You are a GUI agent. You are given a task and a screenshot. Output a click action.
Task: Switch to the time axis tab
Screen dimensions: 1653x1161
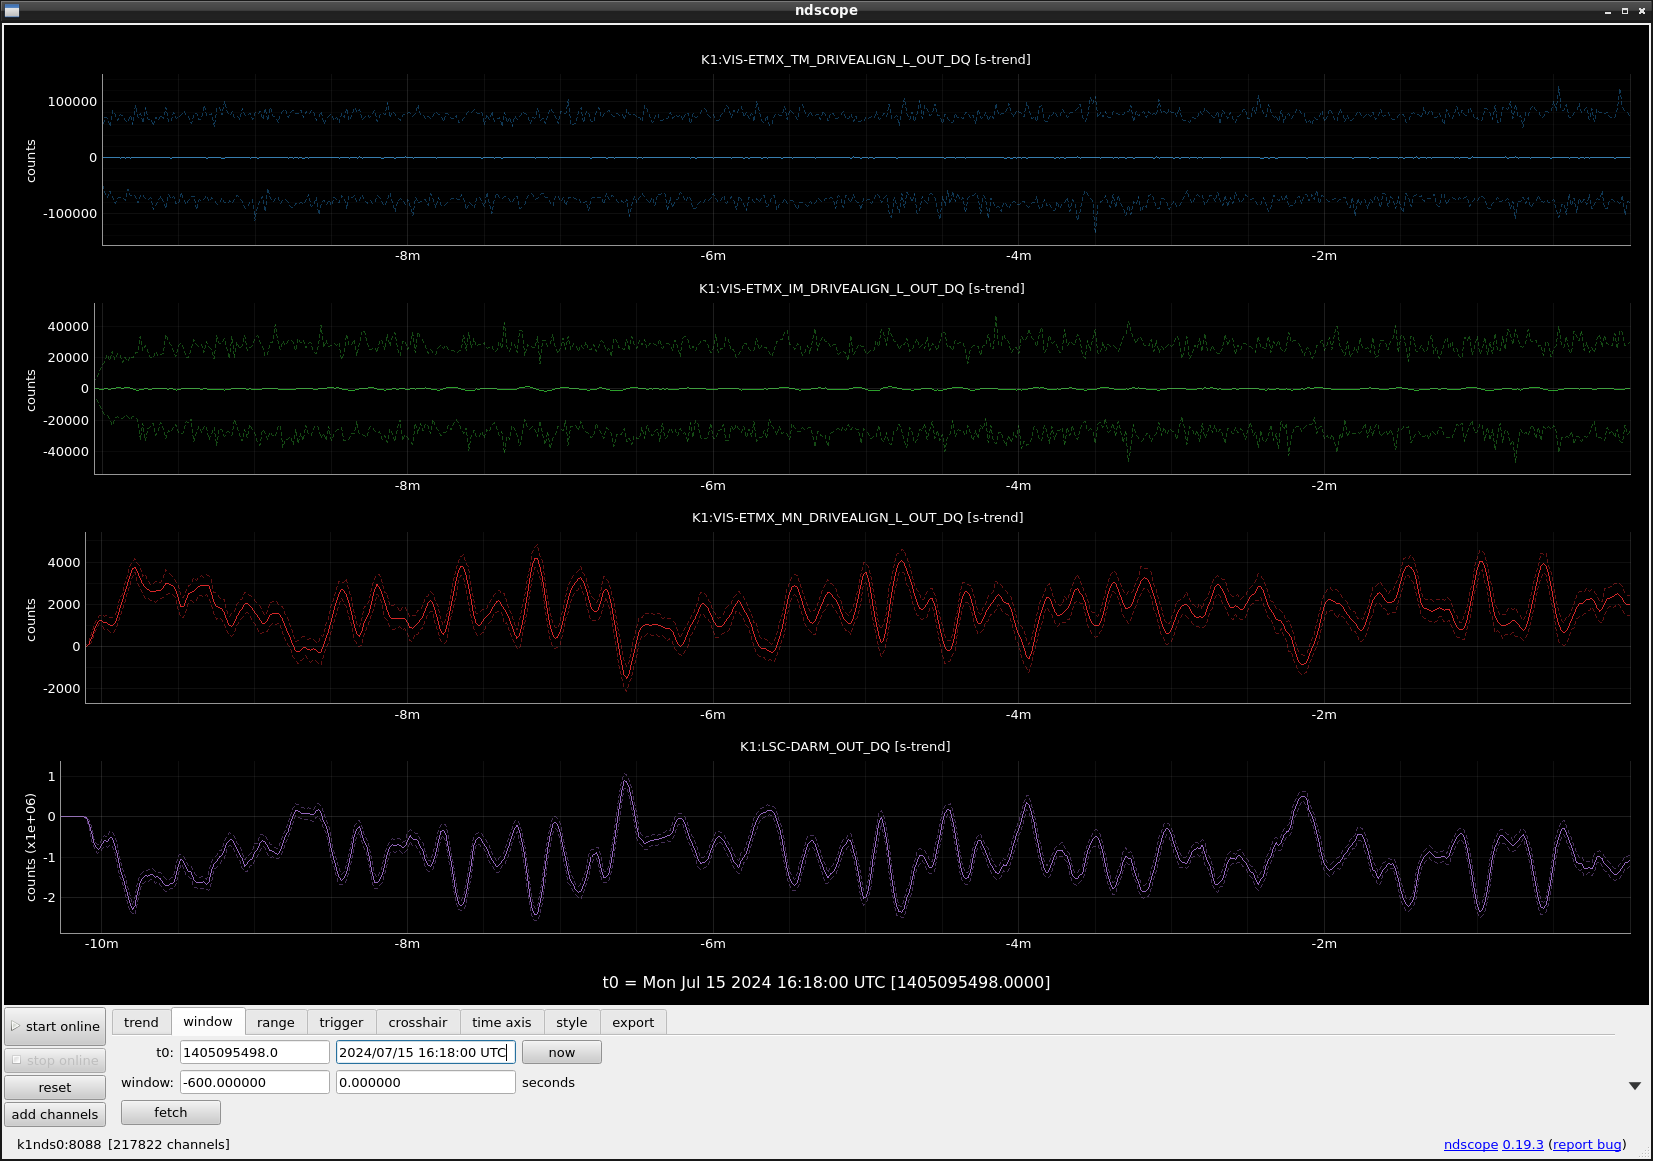(x=501, y=1022)
